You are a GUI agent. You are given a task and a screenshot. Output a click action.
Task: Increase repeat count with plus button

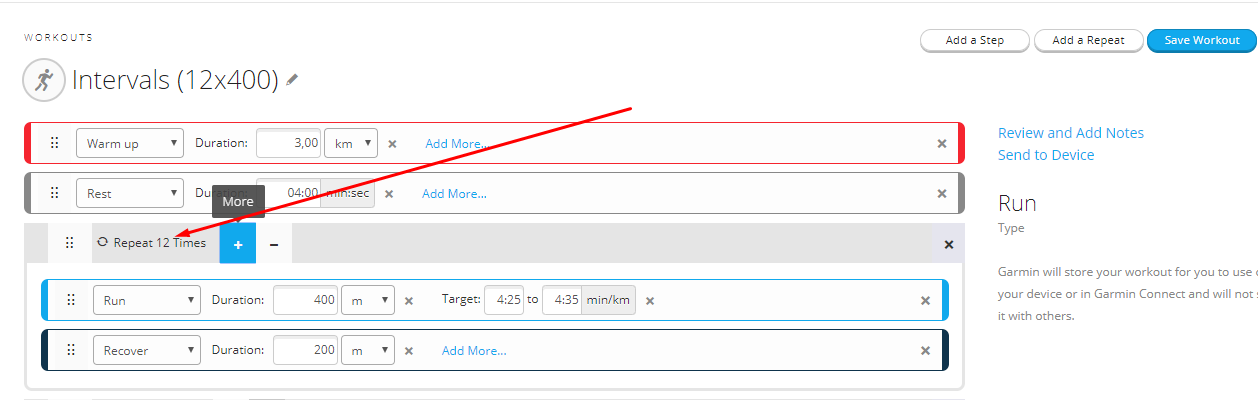(x=238, y=244)
